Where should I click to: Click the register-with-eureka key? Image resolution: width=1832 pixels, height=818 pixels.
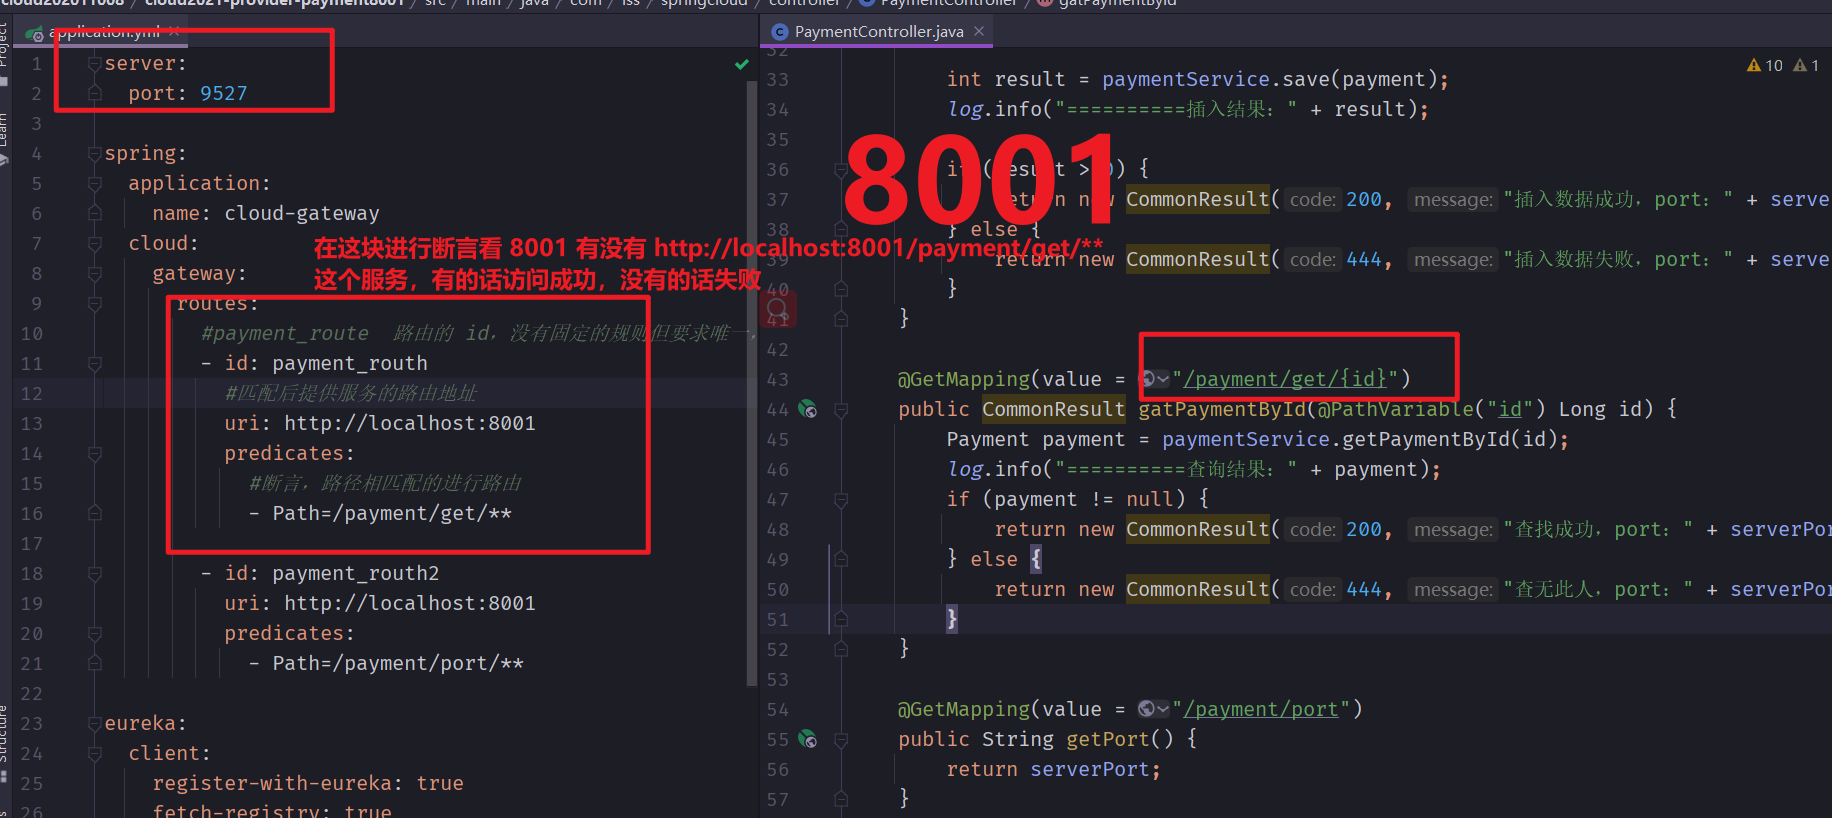(x=272, y=783)
